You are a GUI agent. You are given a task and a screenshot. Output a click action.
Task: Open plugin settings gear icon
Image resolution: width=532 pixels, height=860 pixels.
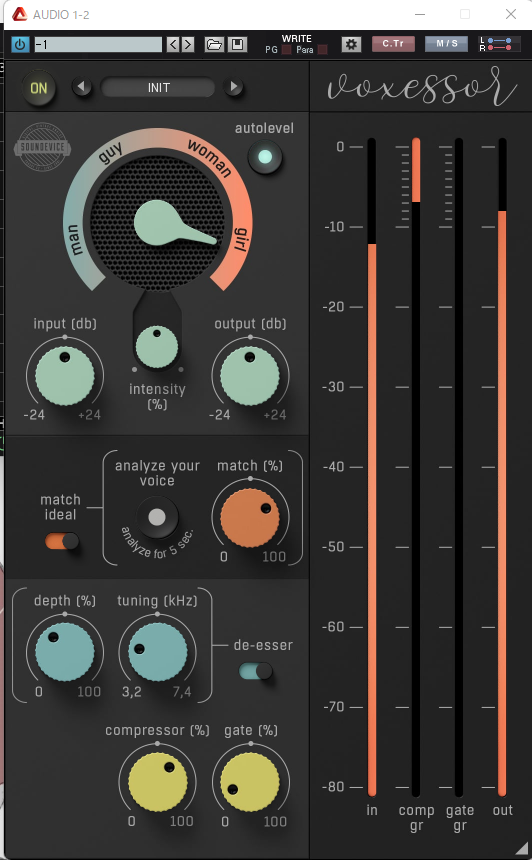[351, 44]
